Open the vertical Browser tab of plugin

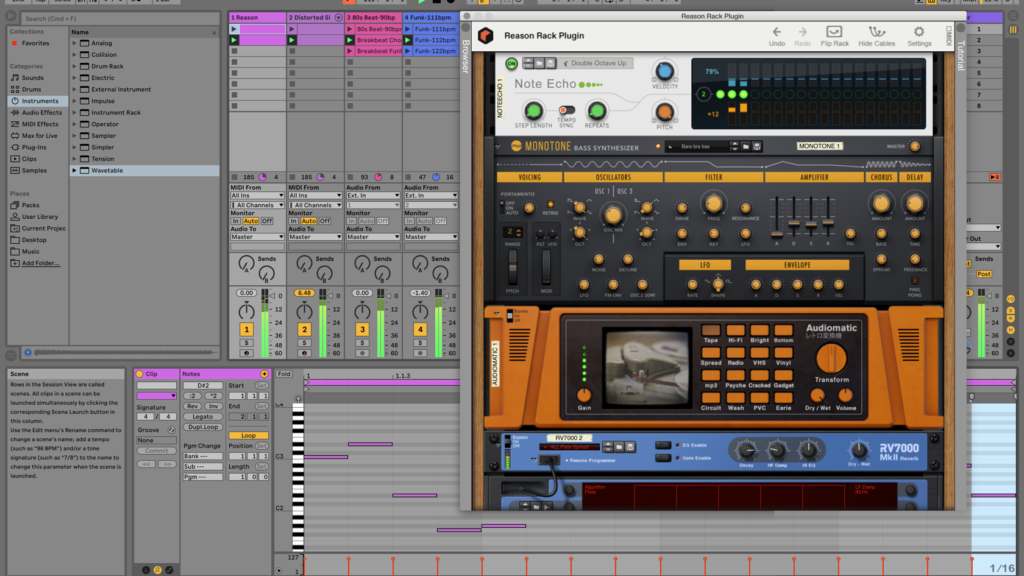click(466, 56)
